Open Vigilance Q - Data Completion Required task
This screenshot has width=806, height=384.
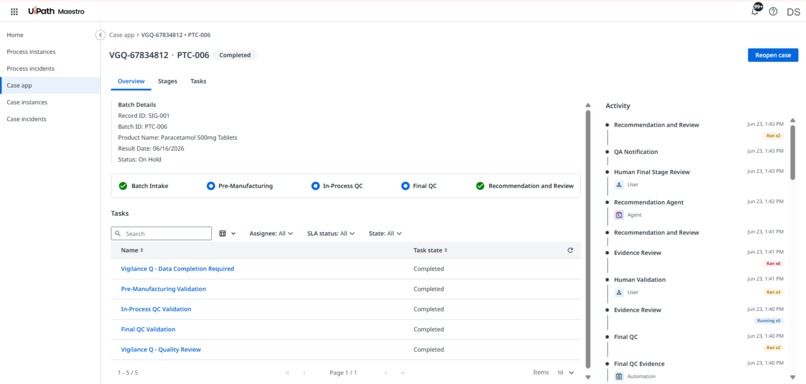click(x=177, y=269)
